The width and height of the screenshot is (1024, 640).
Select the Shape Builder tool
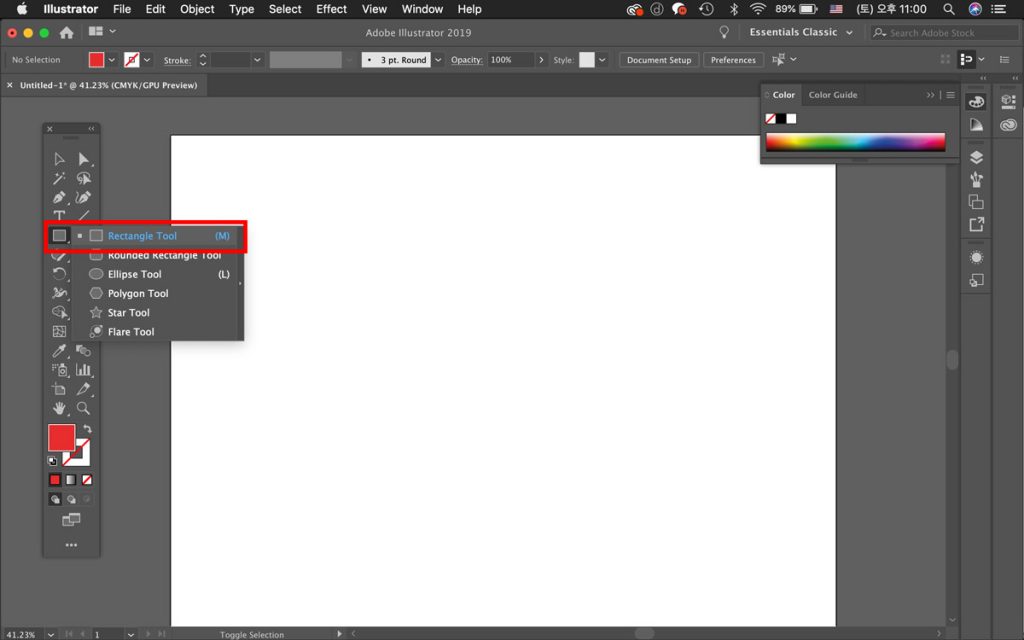pos(59,312)
